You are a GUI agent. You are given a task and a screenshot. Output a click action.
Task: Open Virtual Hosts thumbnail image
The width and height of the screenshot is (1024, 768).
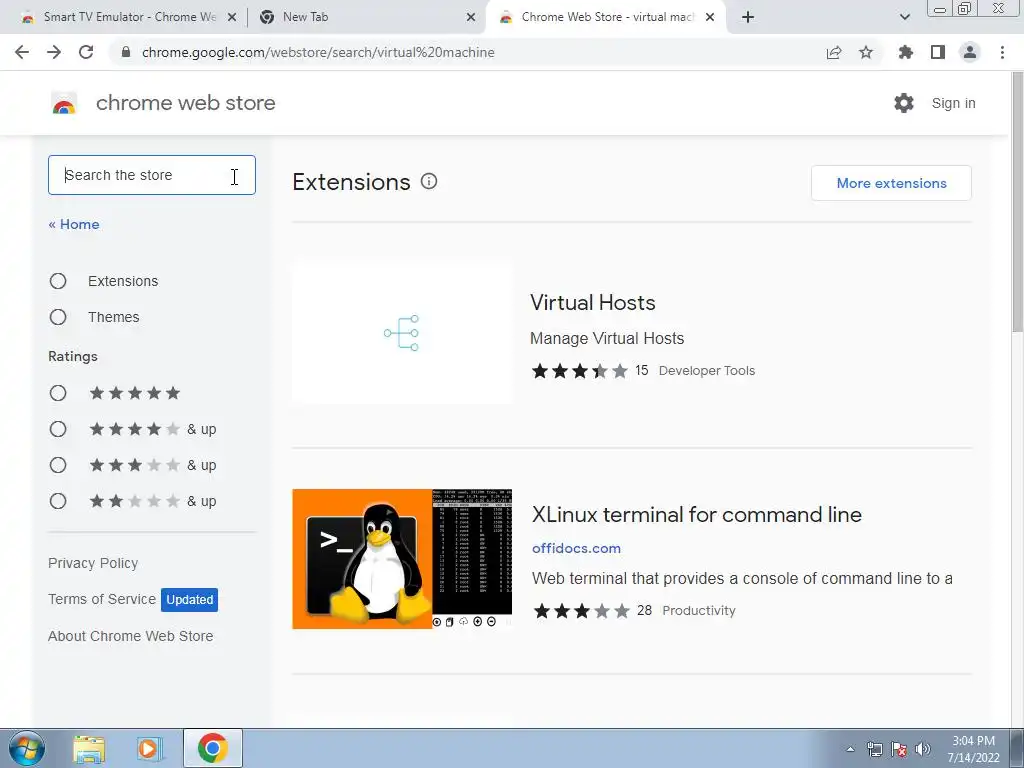pos(402,333)
